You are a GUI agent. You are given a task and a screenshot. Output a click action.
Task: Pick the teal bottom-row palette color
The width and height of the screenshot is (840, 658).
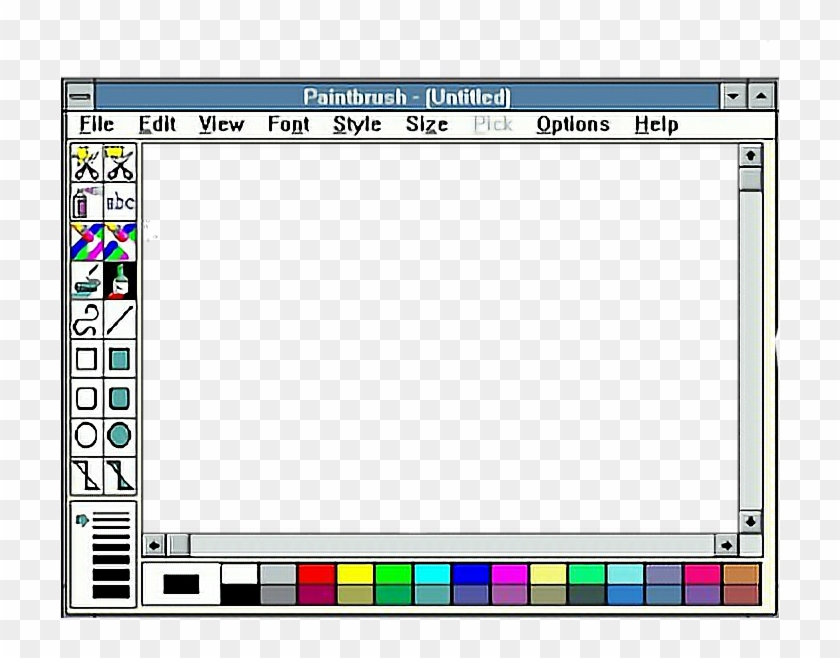432,595
